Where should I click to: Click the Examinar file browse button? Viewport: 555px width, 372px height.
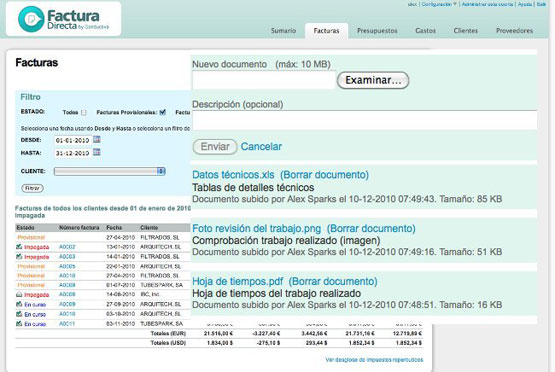(373, 80)
